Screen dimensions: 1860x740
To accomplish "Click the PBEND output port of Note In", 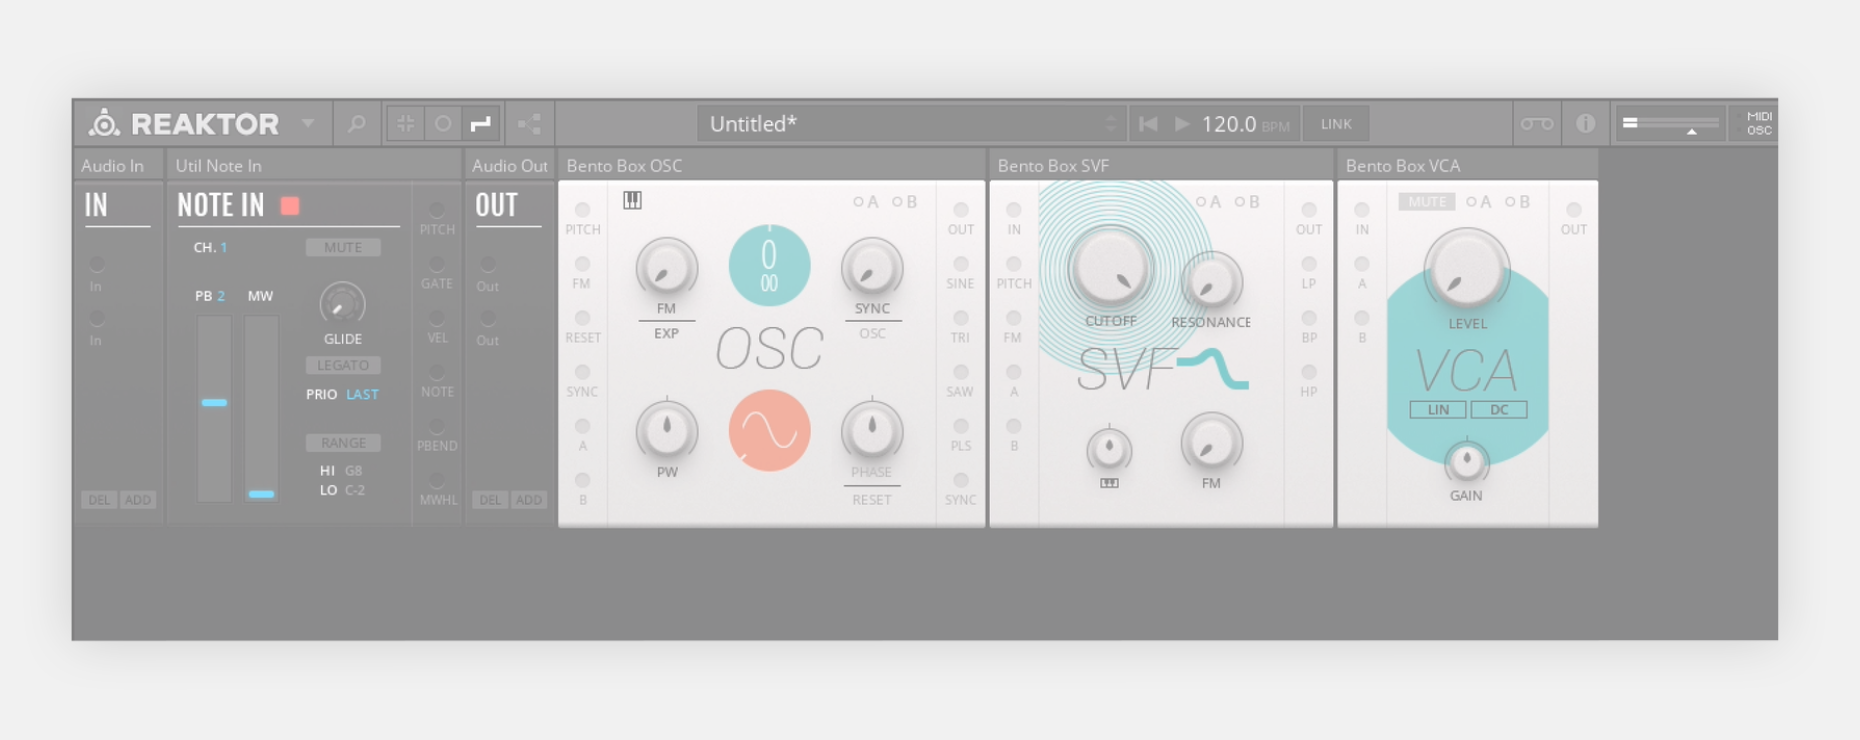I will [x=437, y=426].
